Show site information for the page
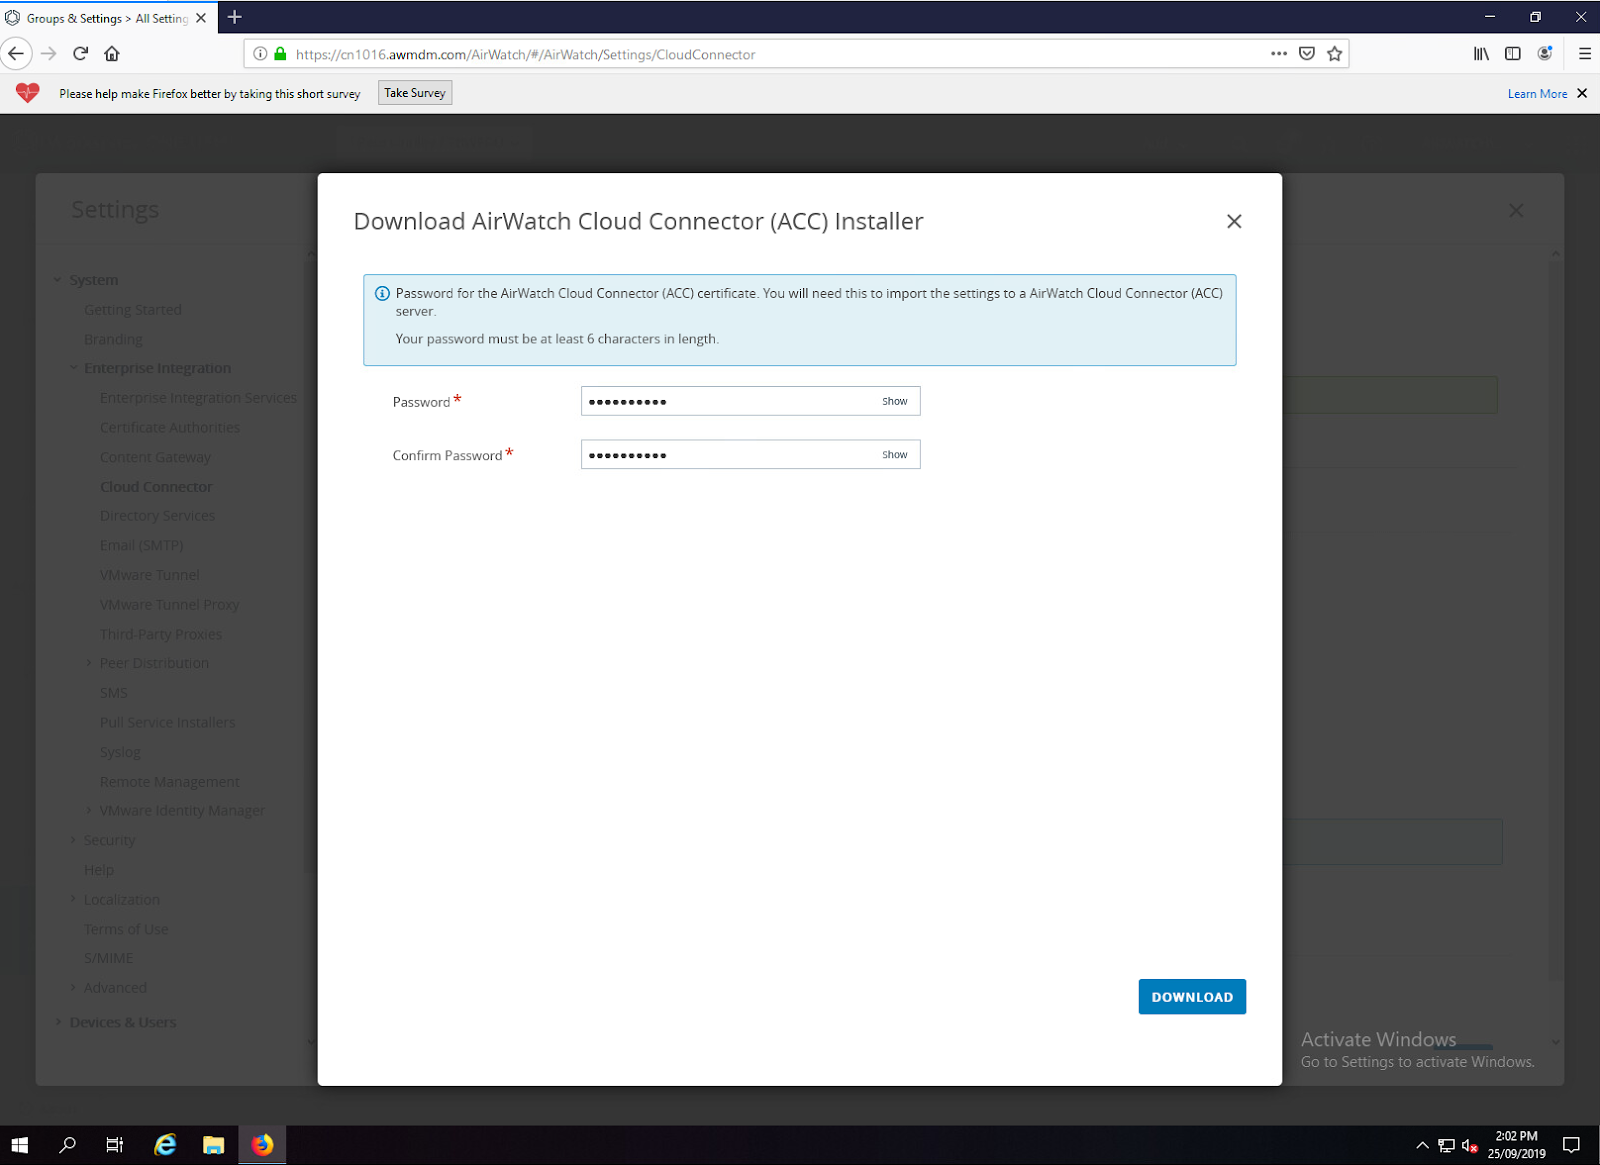Viewport: 1600px width, 1165px height. tap(260, 54)
